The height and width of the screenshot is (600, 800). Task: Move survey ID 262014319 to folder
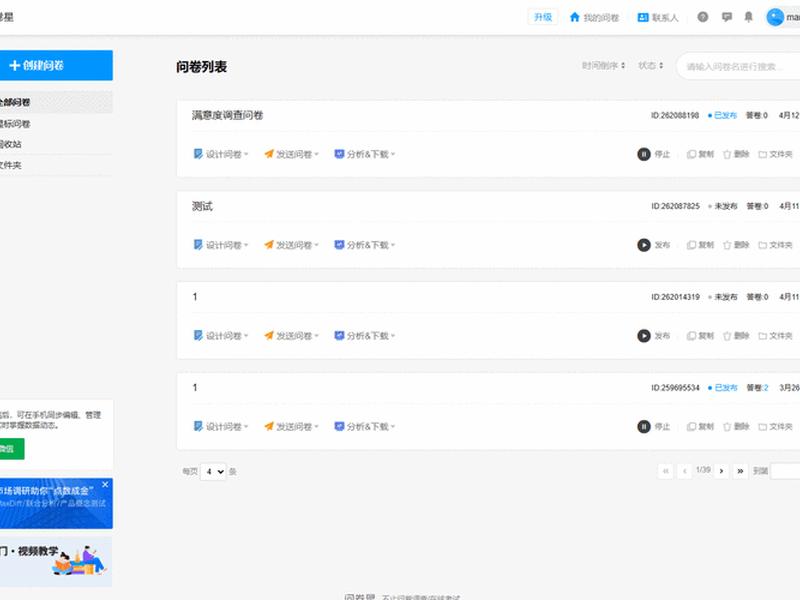[775, 336]
